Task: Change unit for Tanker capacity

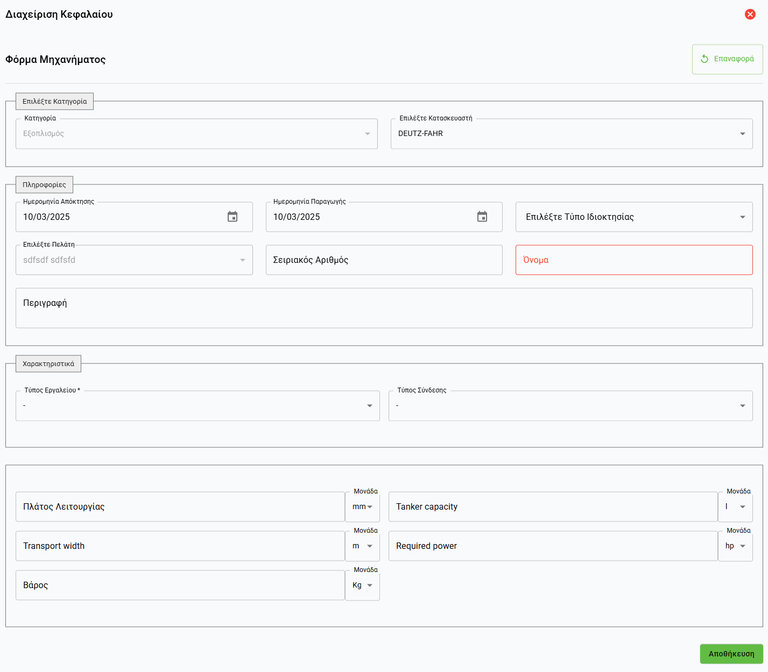Action: pyautogui.click(x=735, y=506)
